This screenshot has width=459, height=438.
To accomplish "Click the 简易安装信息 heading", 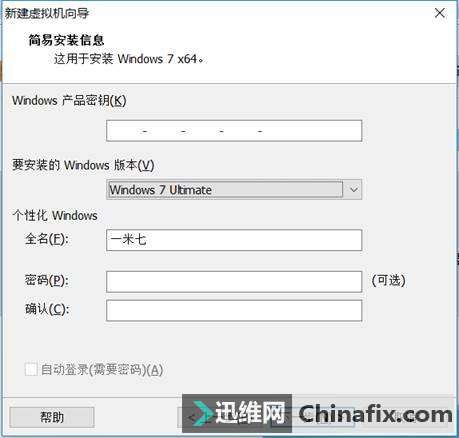I will coord(66,40).
